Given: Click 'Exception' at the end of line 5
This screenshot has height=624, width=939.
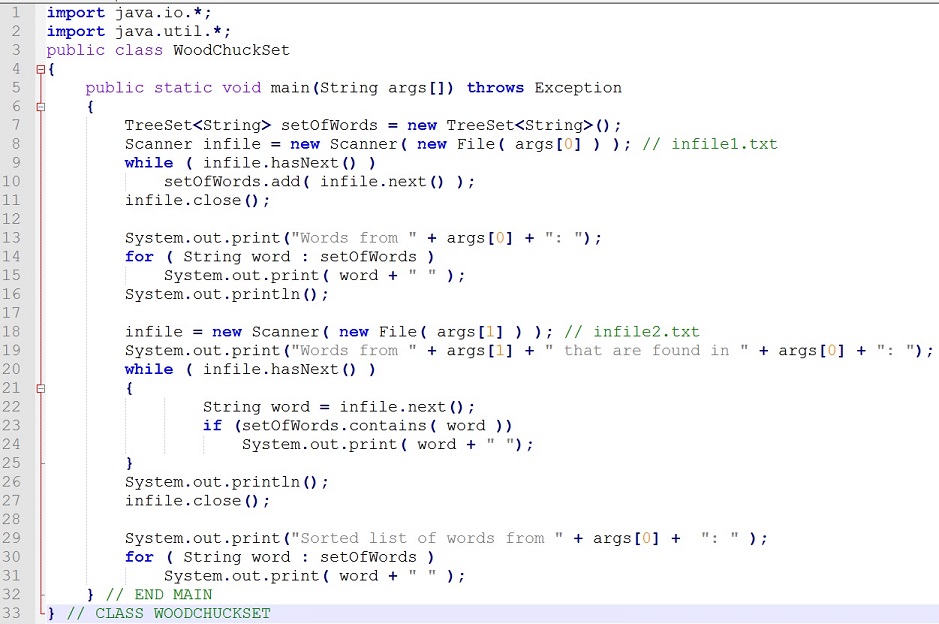Looking at the screenshot, I should [x=578, y=87].
